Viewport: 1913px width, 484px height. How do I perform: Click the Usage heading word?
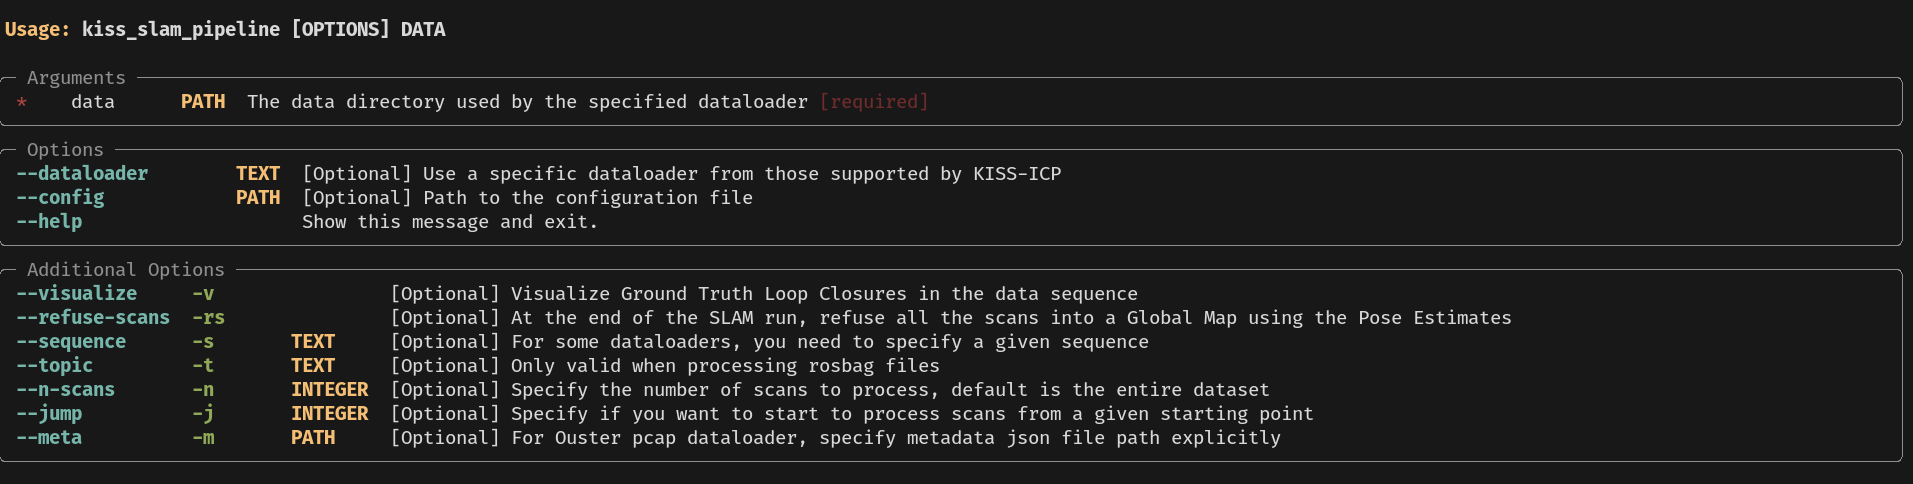click(38, 30)
